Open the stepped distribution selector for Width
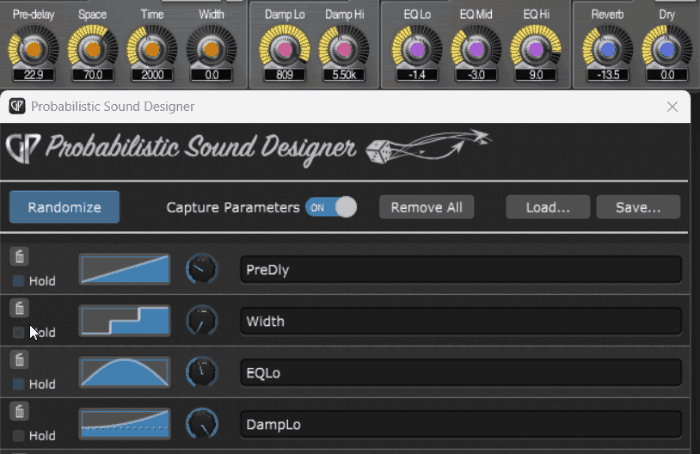 click(x=125, y=321)
